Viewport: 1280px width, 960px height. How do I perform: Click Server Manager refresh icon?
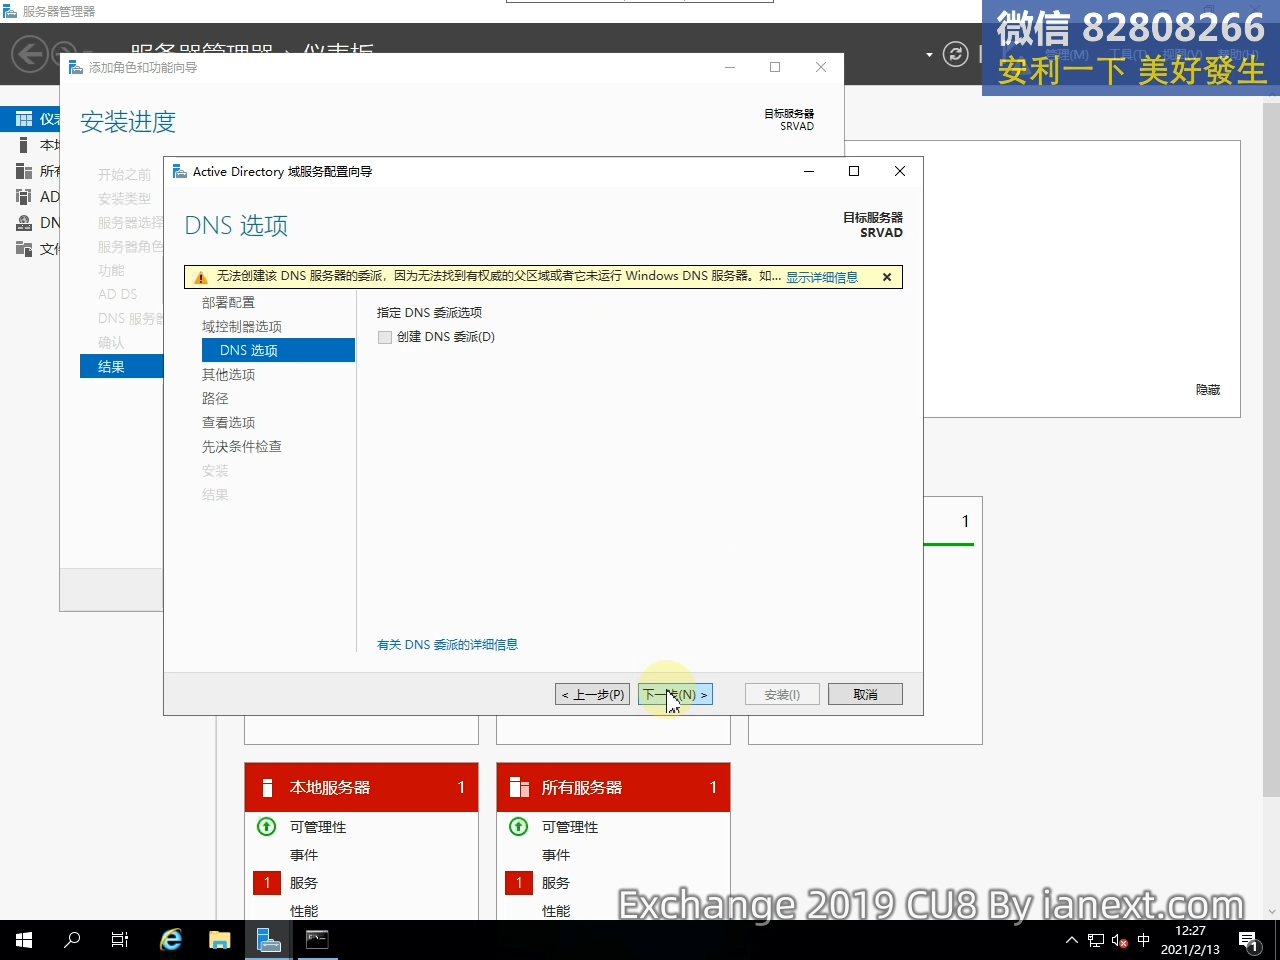coord(956,54)
